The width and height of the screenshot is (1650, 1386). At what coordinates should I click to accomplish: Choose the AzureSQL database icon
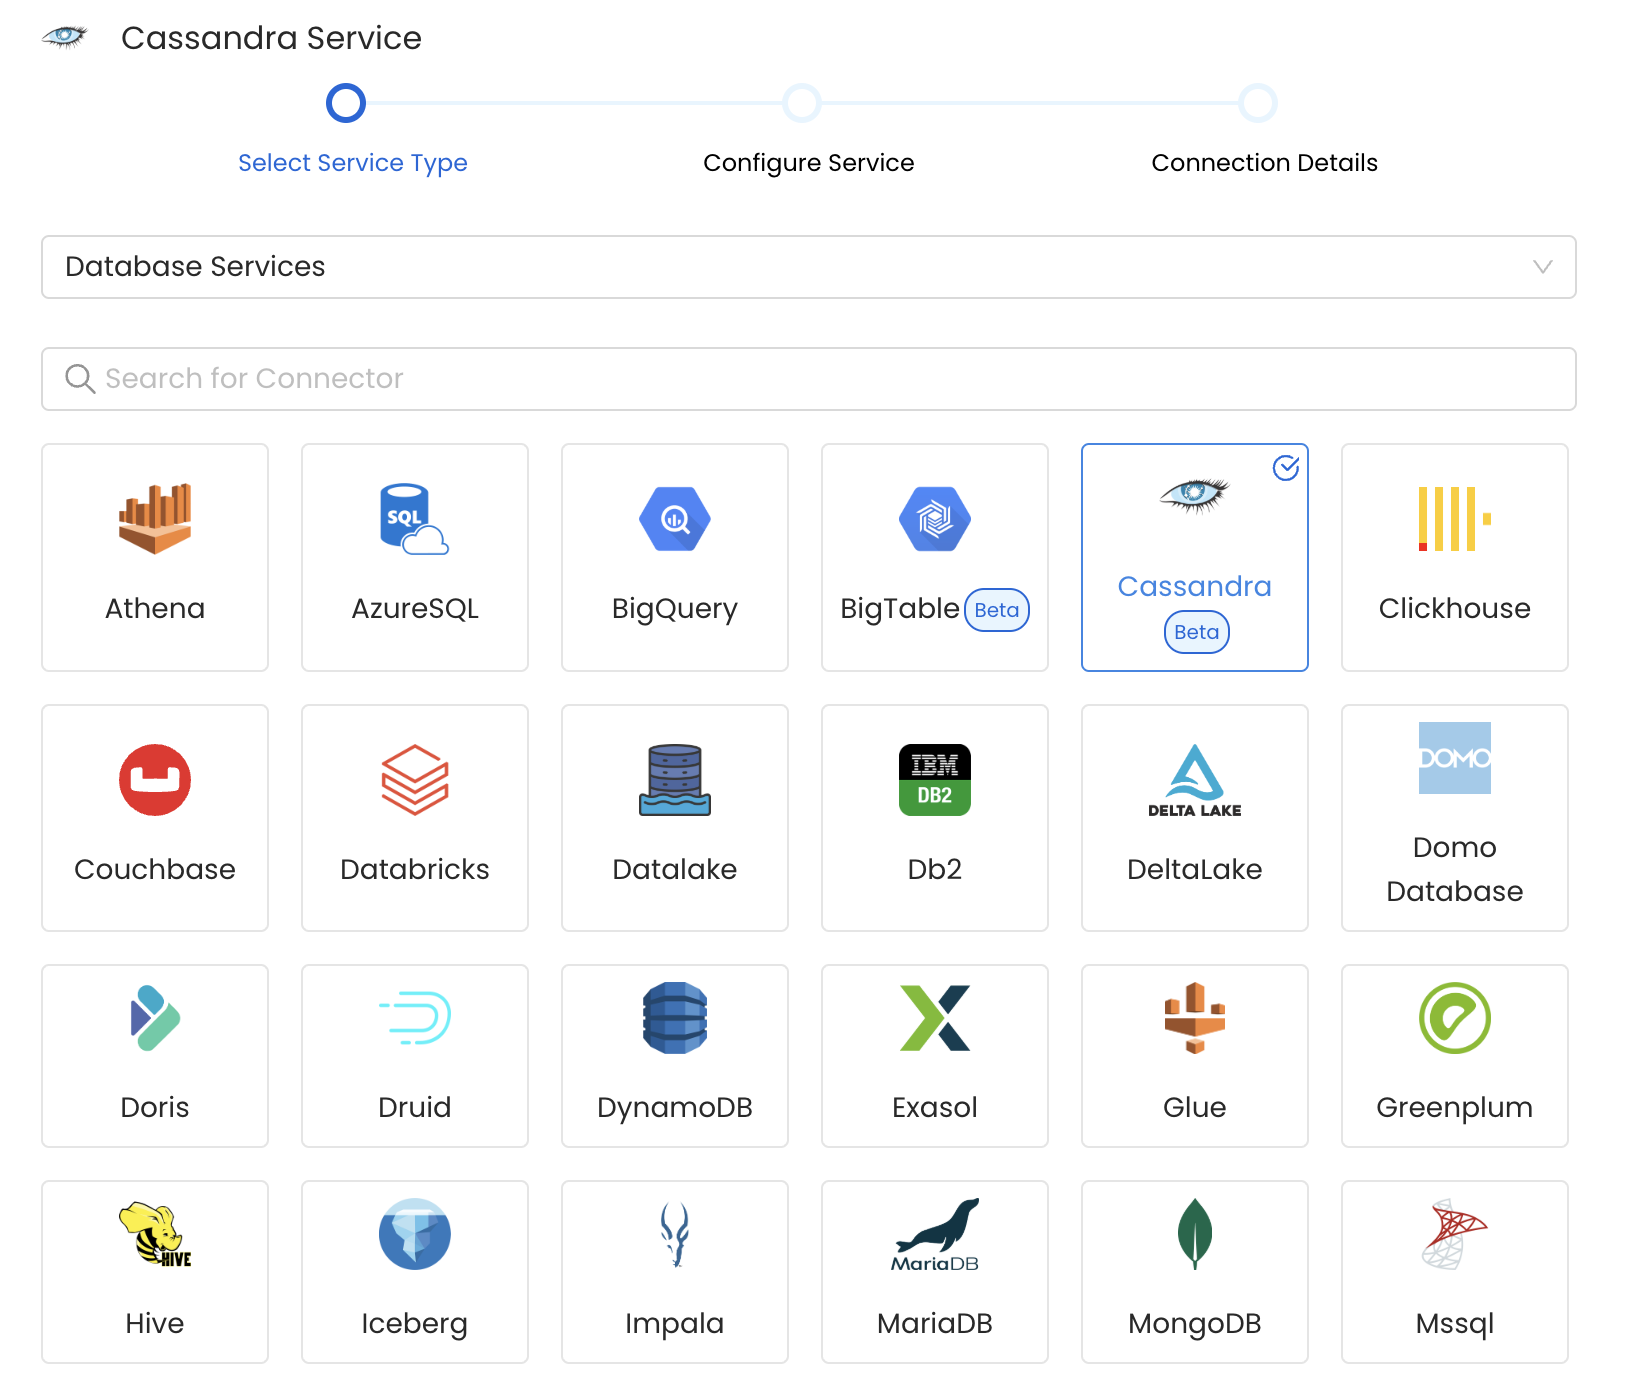pyautogui.click(x=414, y=519)
